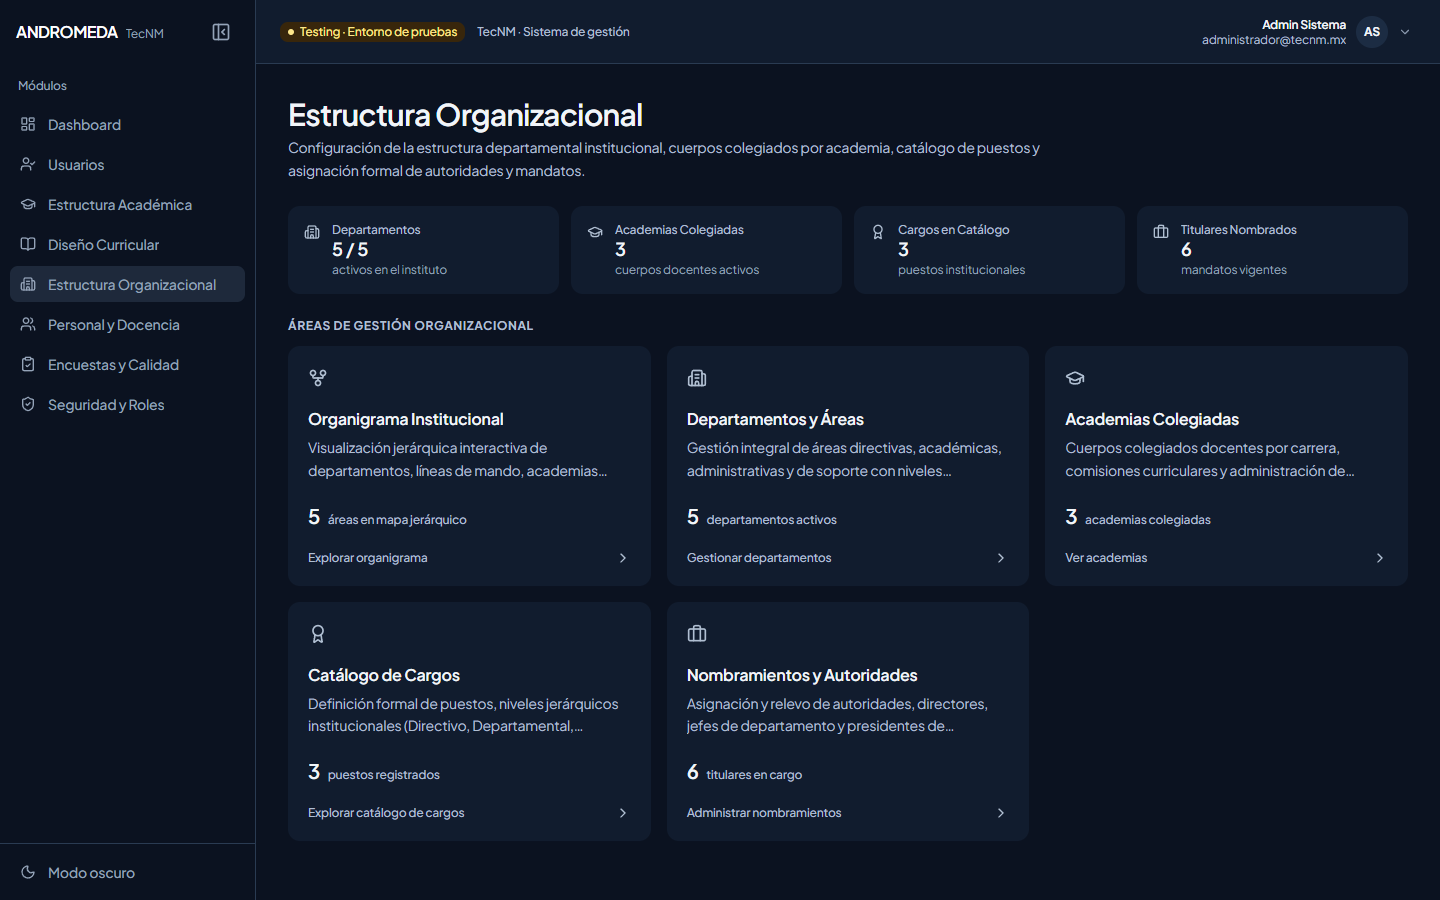Click the Nombramientos y Autoridades card heading
This screenshot has height=900, width=1440.
click(x=802, y=675)
